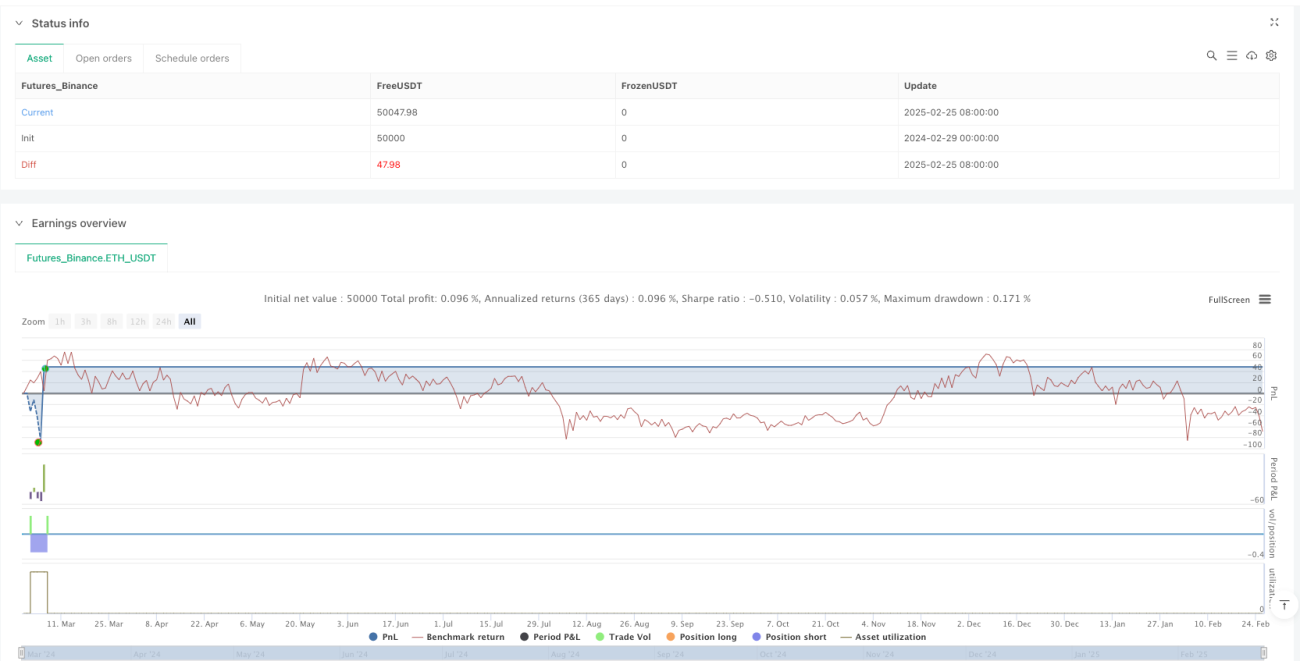The height and width of the screenshot is (661, 1300).
Task: Select the 24h zoom button
Action: [164, 321]
